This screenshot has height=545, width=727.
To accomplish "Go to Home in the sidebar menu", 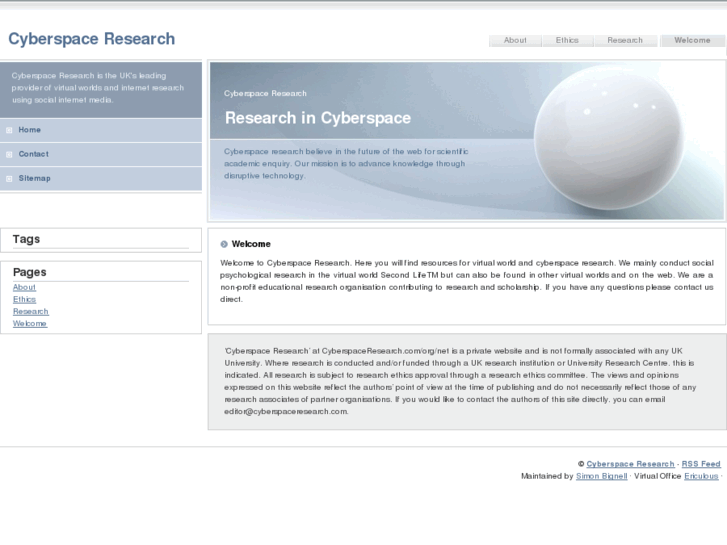I will pyautogui.click(x=101, y=130).
